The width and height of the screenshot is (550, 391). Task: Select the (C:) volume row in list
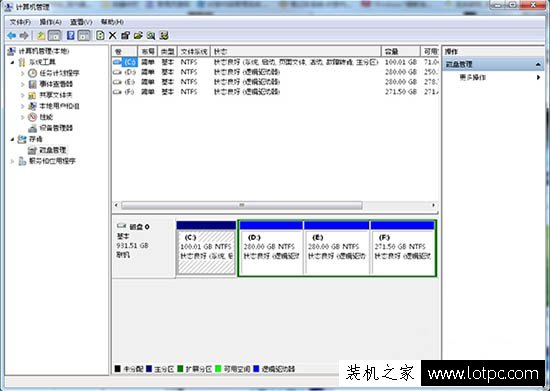(x=275, y=62)
